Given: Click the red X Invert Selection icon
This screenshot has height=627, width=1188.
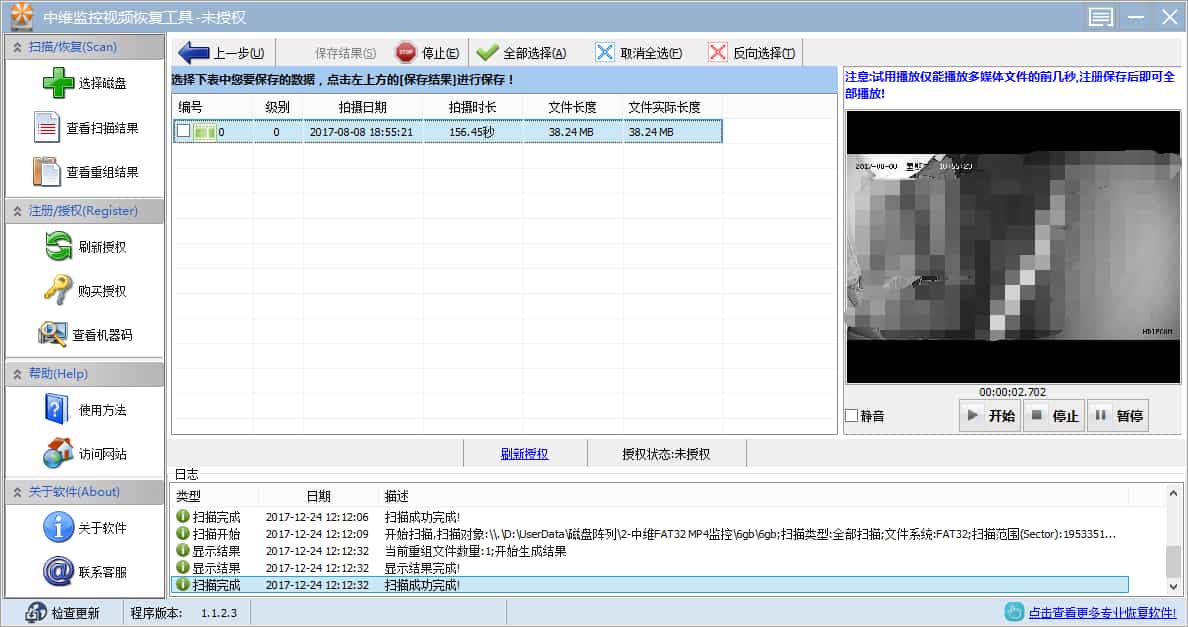Looking at the screenshot, I should pyautogui.click(x=717, y=52).
